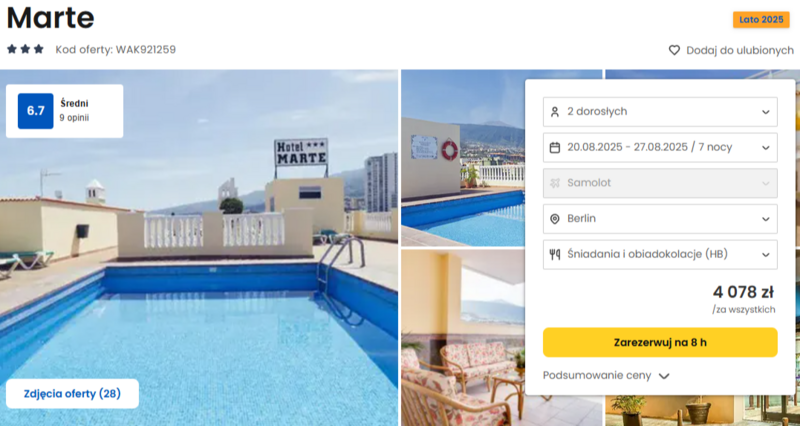Add offer via Dodaj do ulubionych link
The image size is (800, 426).
click(740, 50)
